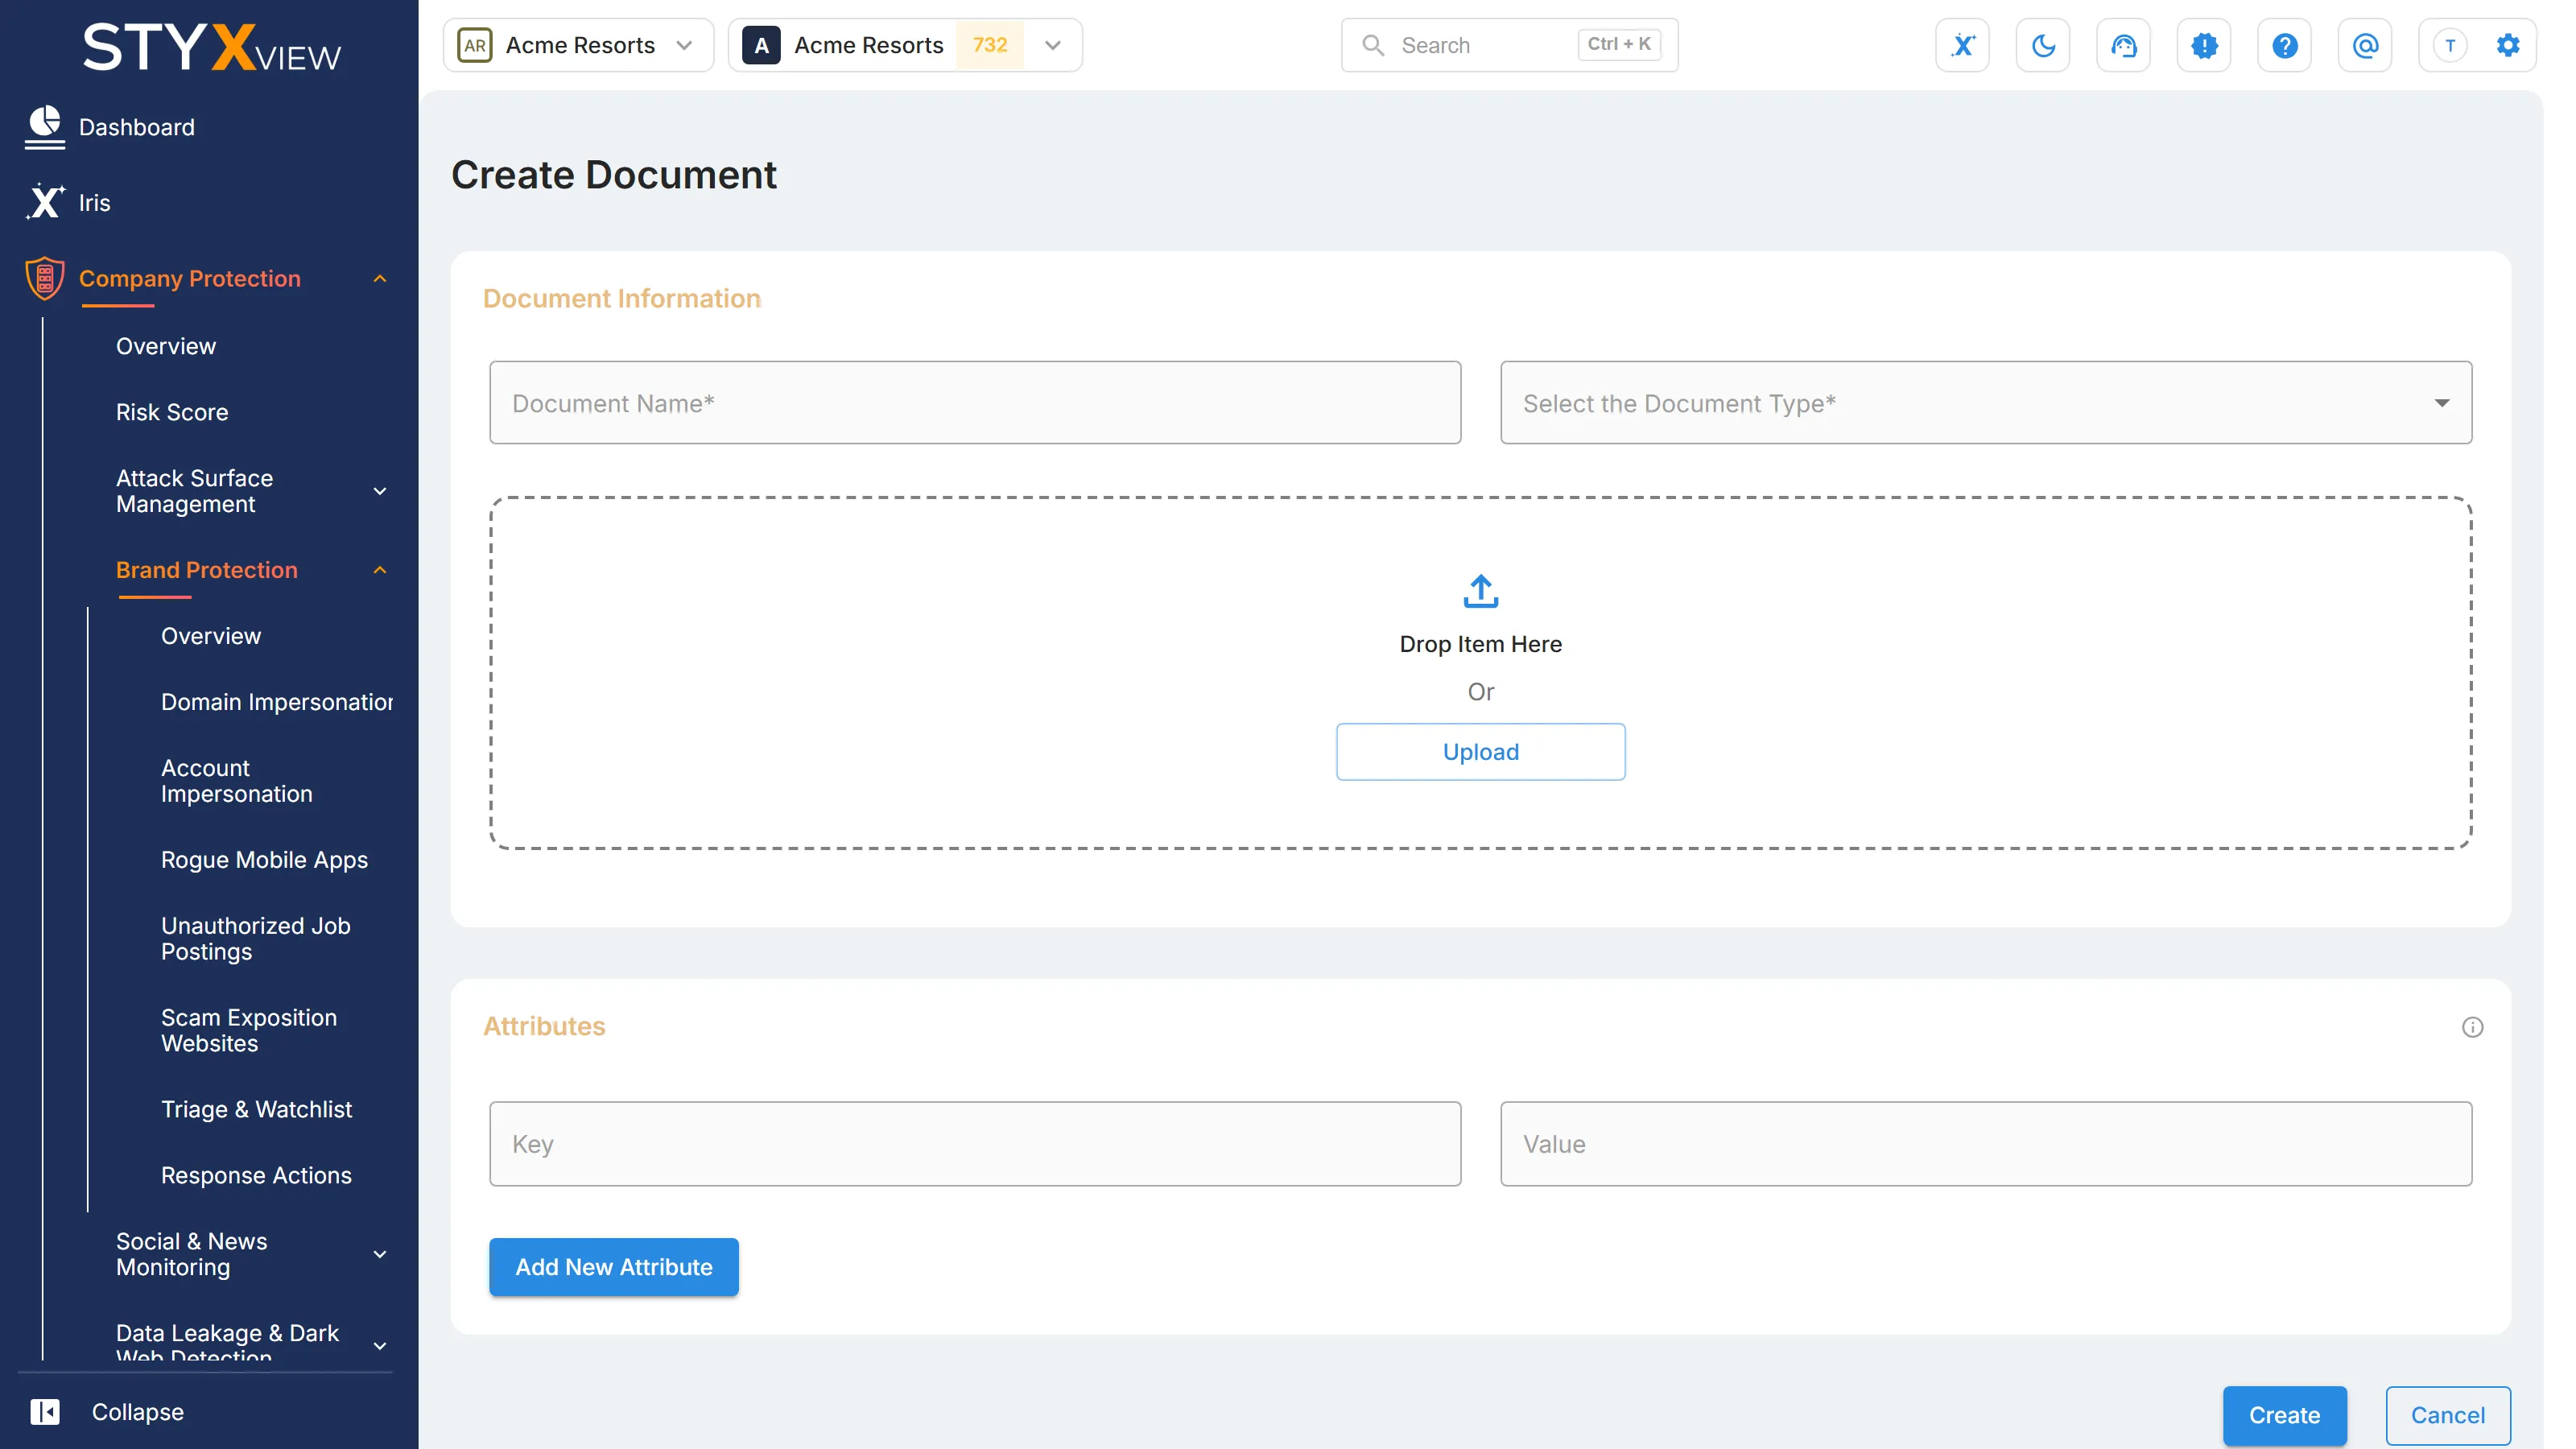2576x1449 pixels.
Task: Click the Company Protection shield icon
Action: coord(45,278)
